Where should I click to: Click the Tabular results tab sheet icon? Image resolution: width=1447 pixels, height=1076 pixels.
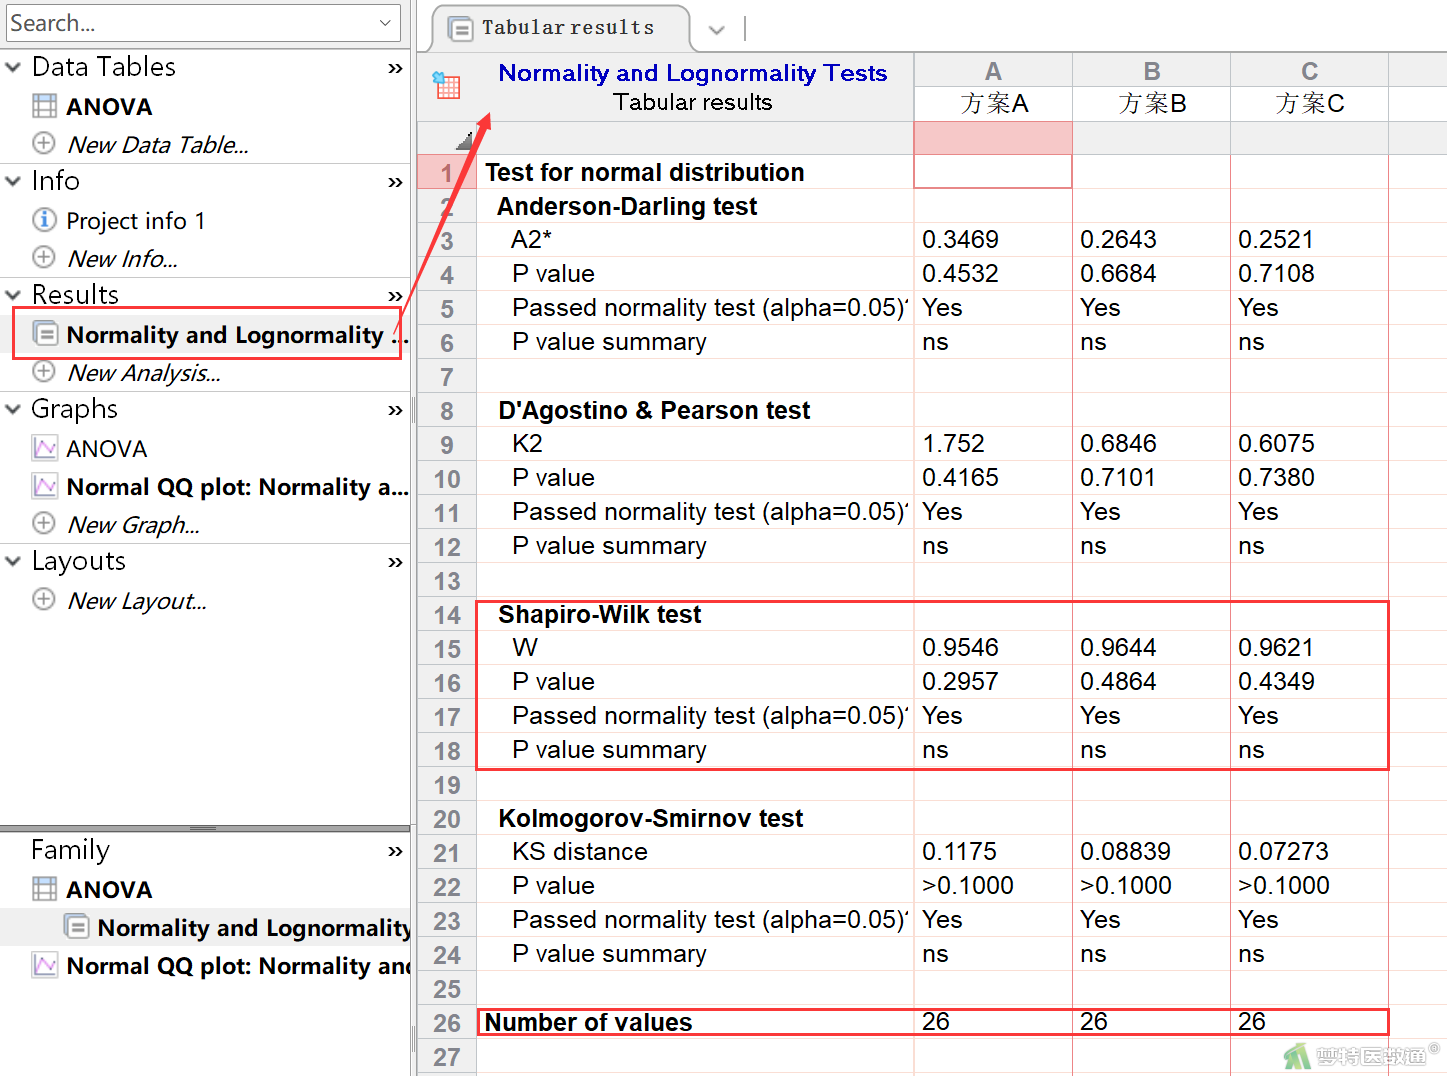[x=460, y=29]
